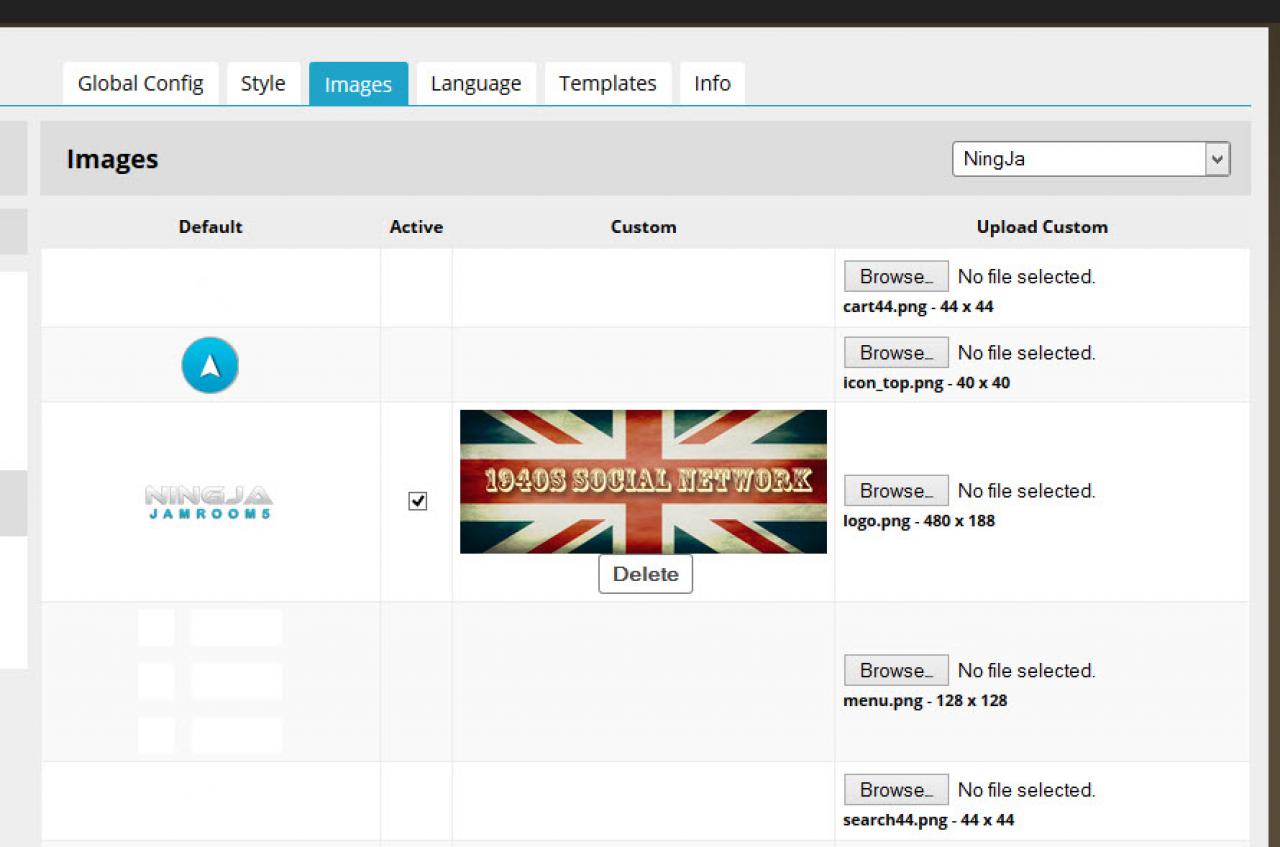Open the NingJa skin dropdown

click(1090, 159)
